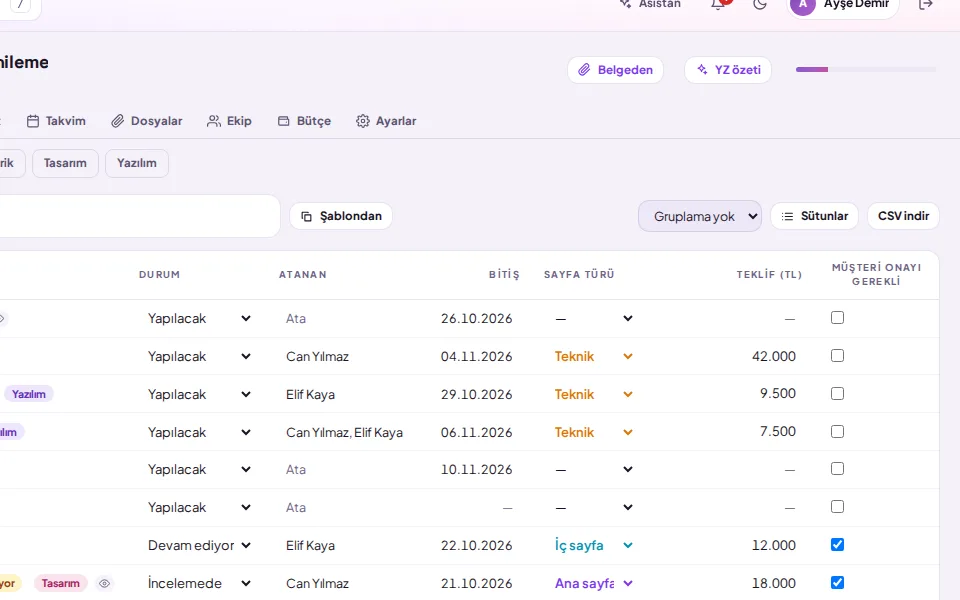Open the Takvim tab
This screenshot has width=960, height=600.
click(x=56, y=121)
